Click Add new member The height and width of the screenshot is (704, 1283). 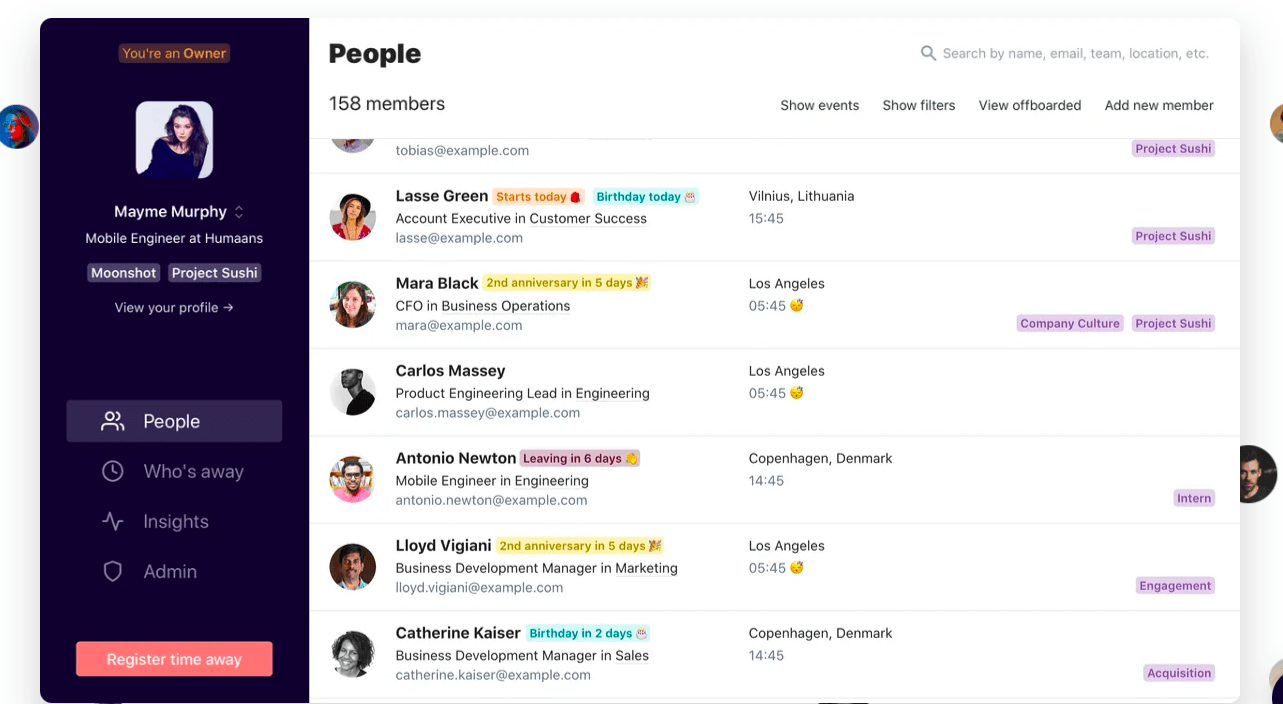click(1158, 105)
